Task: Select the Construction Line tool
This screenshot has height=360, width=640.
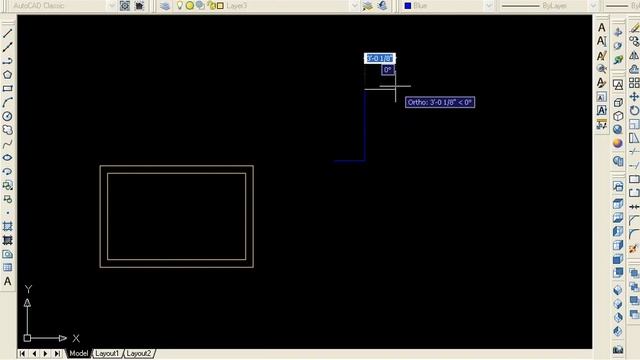Action: (x=7, y=47)
